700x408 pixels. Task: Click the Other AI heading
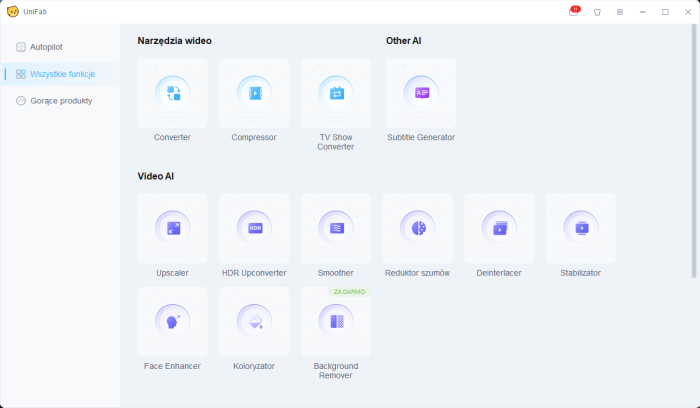tap(404, 41)
